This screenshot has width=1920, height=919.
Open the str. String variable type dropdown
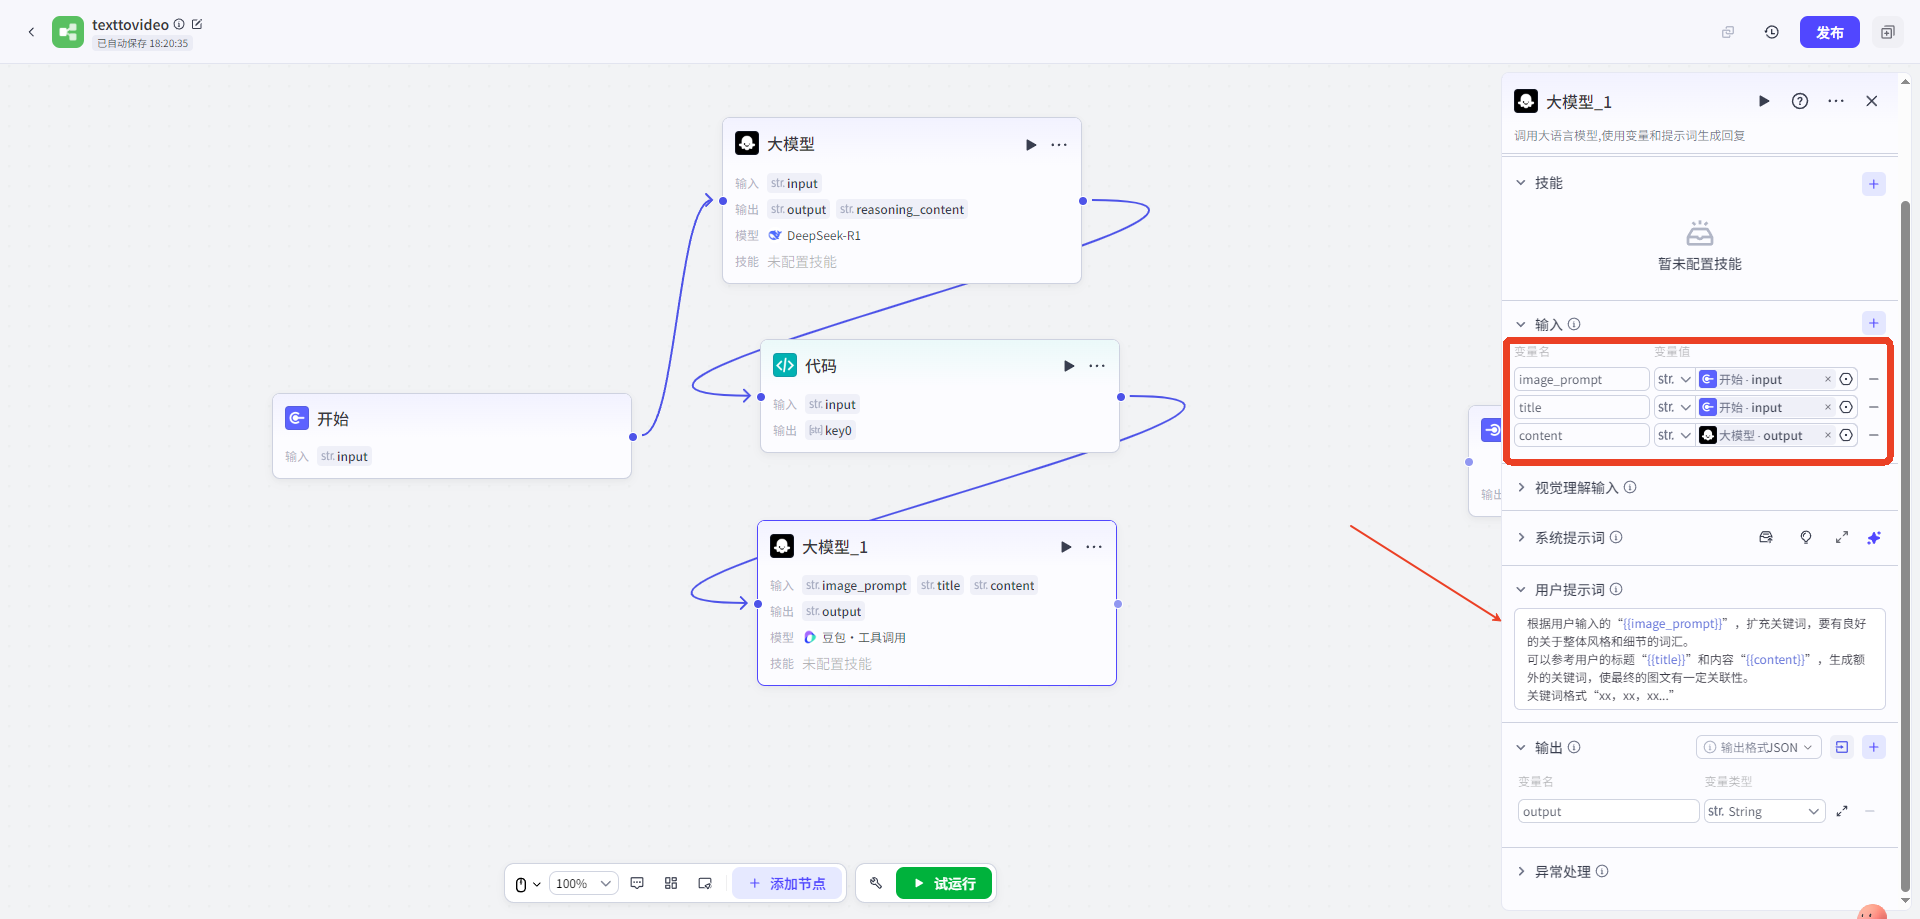click(1764, 811)
